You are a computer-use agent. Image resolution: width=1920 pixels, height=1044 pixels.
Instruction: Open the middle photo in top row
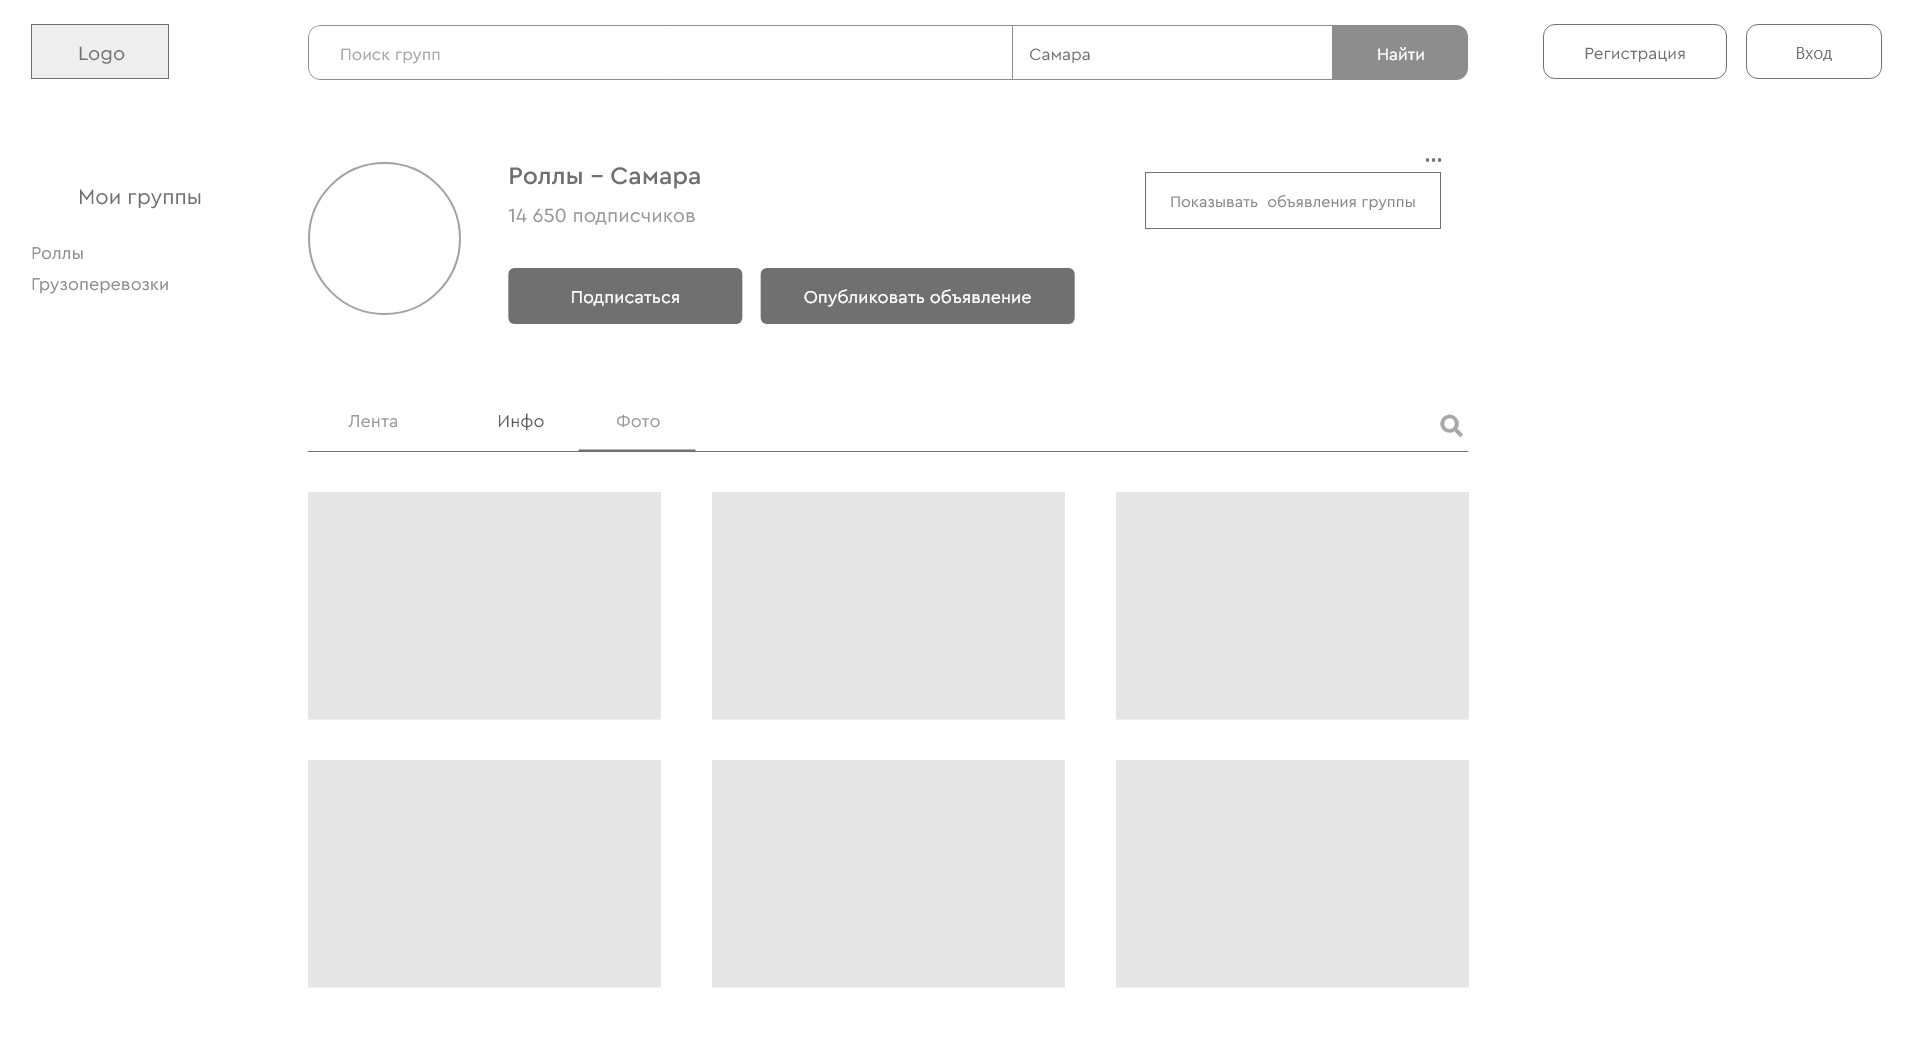(x=888, y=606)
